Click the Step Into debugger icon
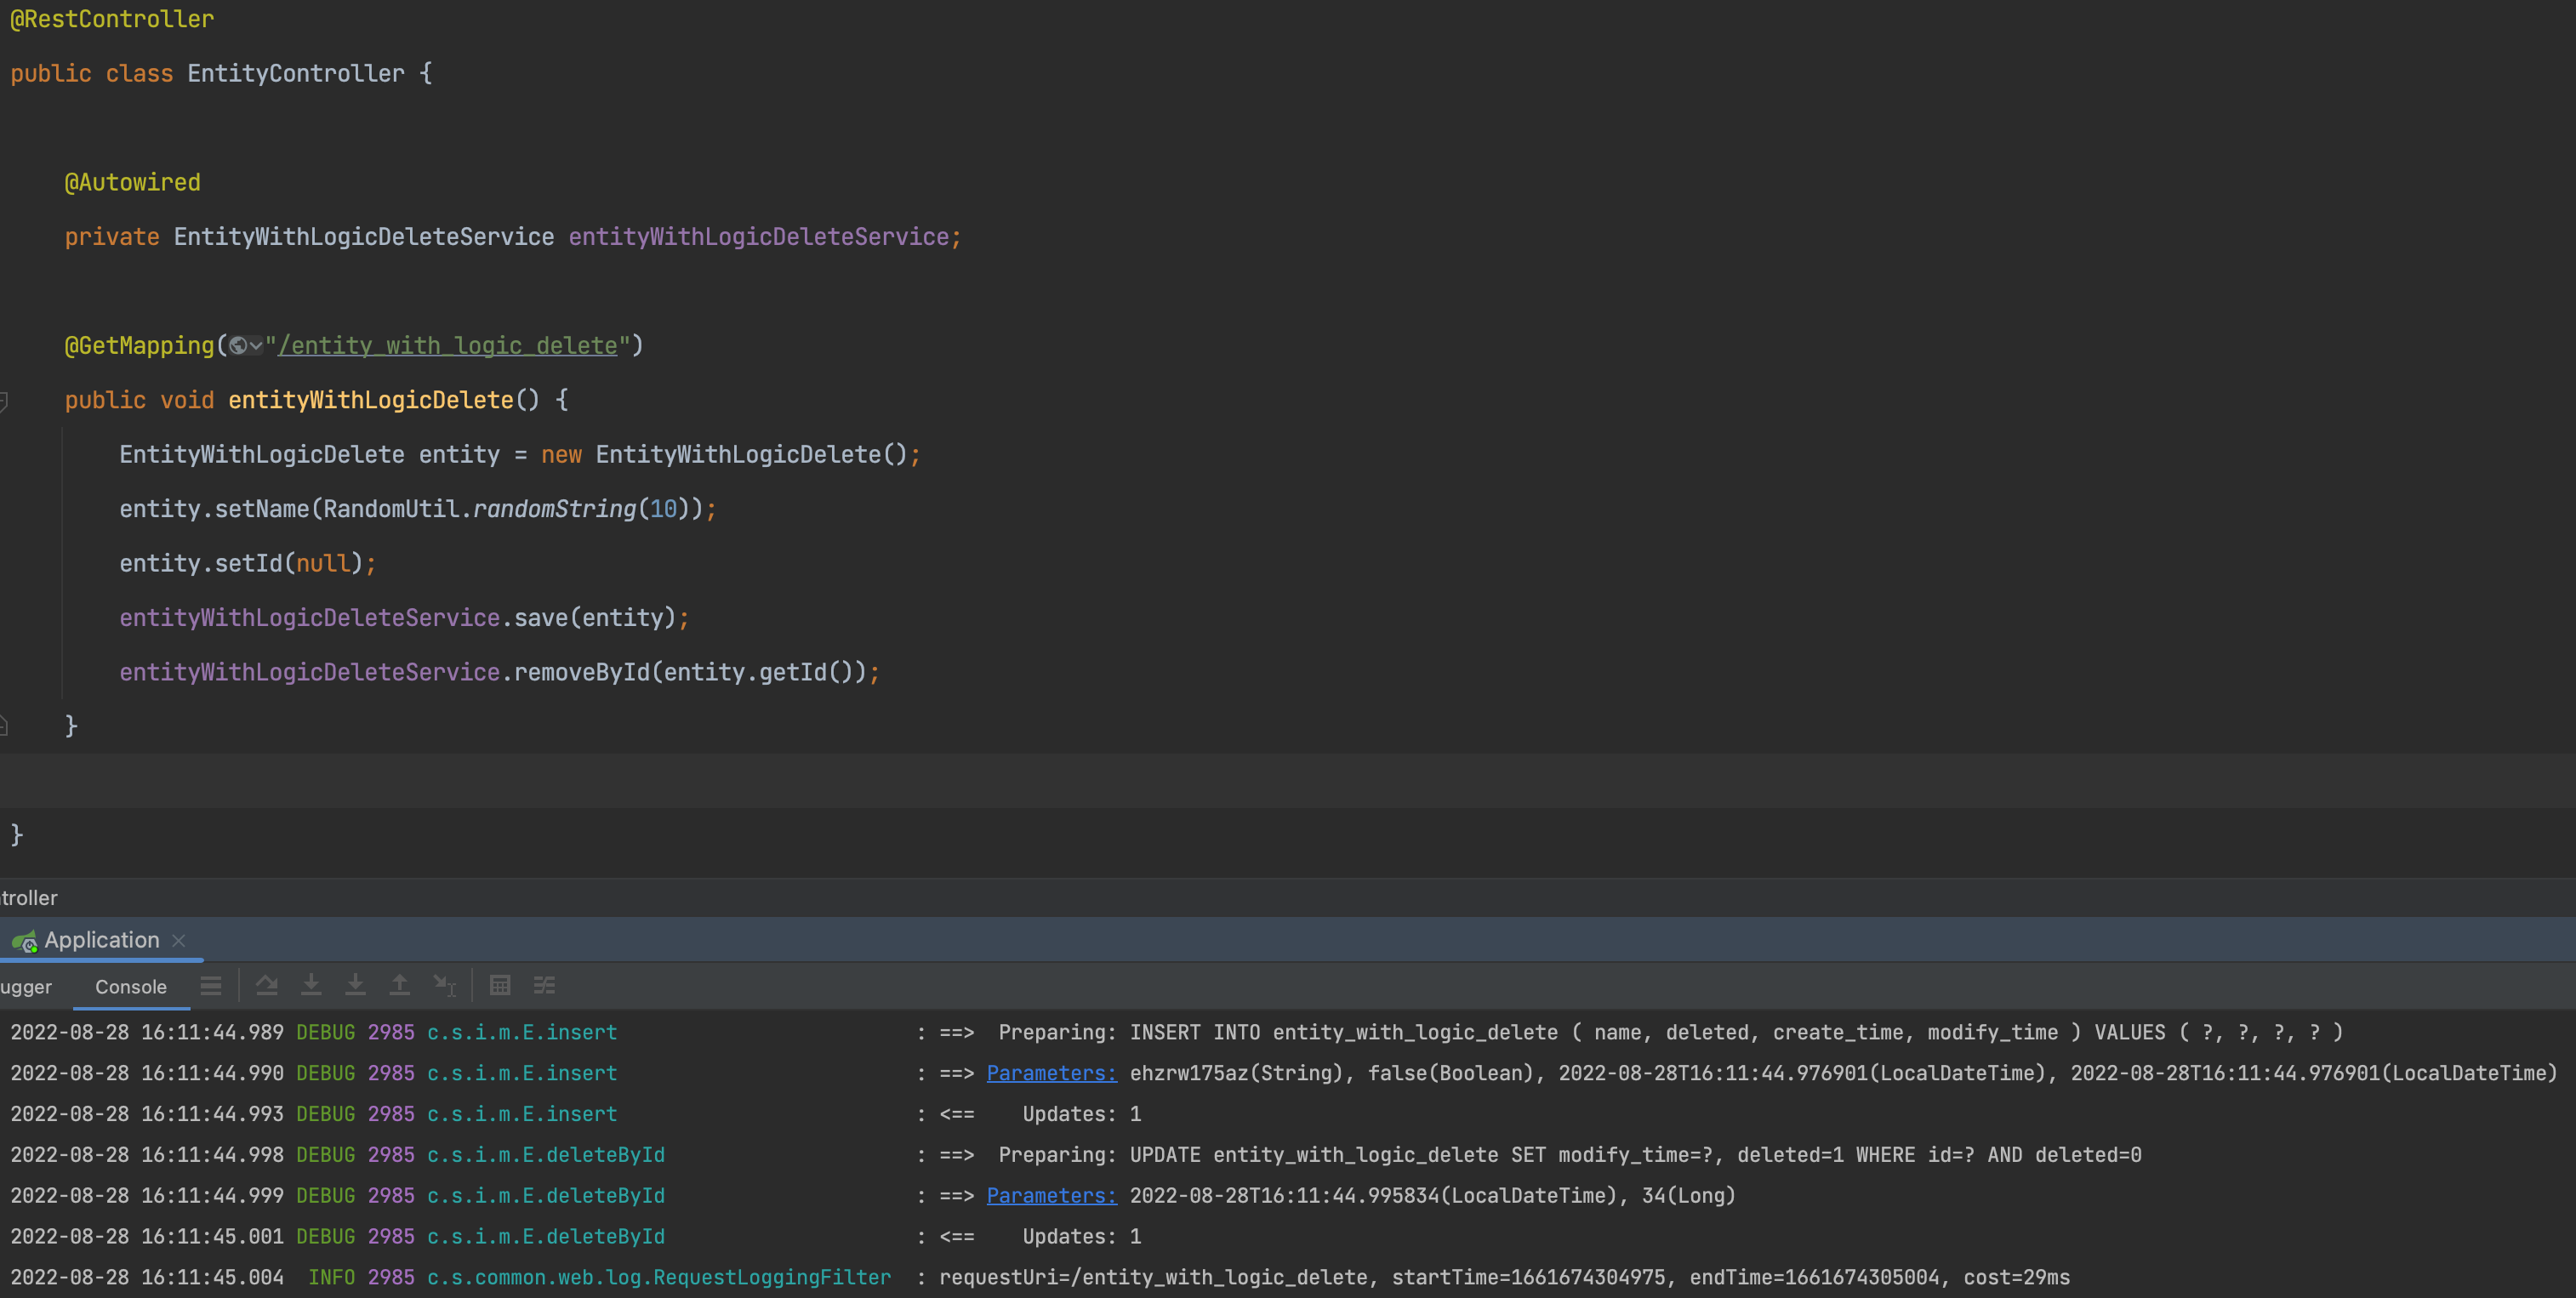 (311, 986)
